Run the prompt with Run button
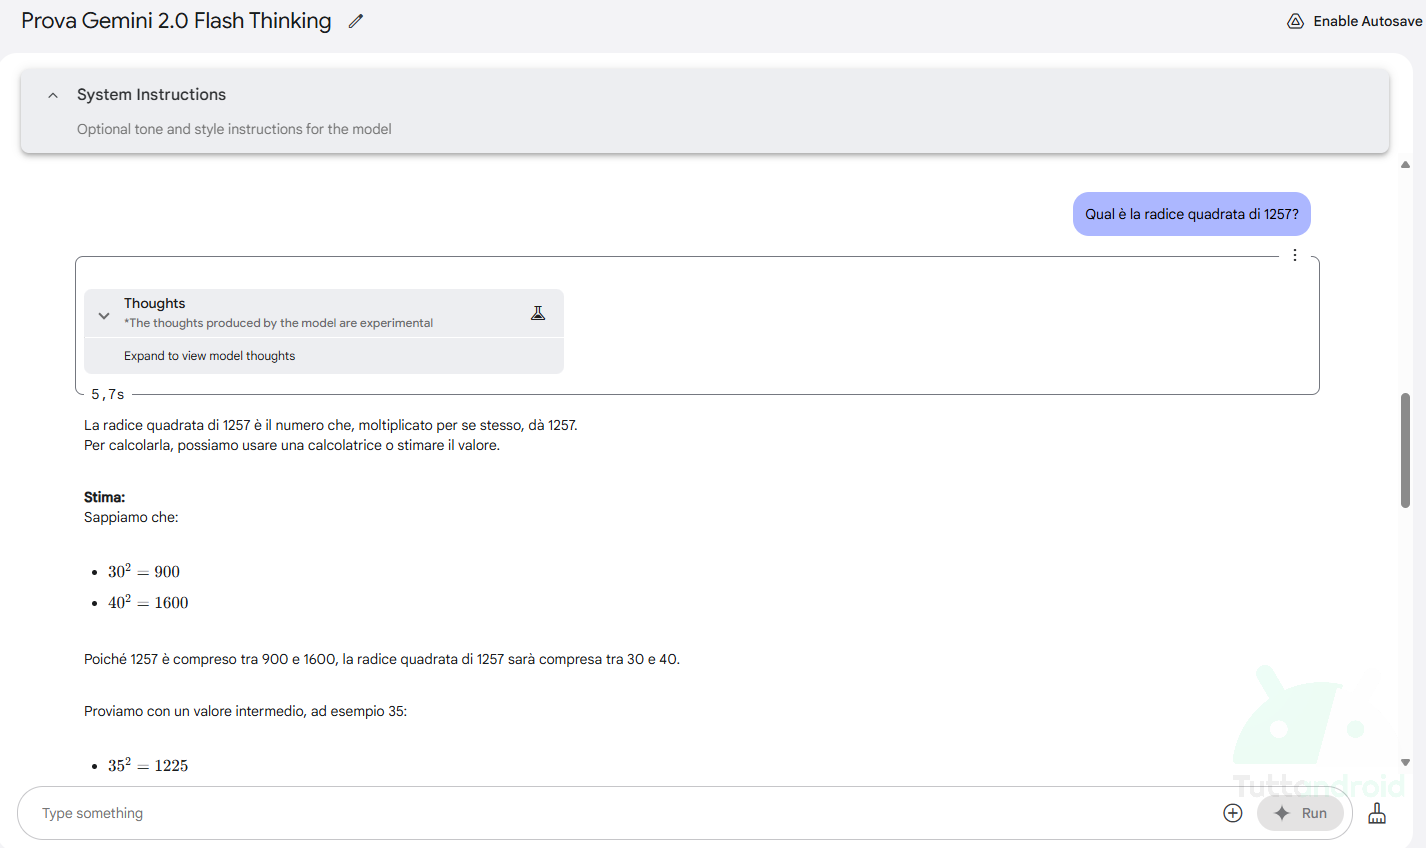The height and width of the screenshot is (848, 1426). [x=1300, y=813]
